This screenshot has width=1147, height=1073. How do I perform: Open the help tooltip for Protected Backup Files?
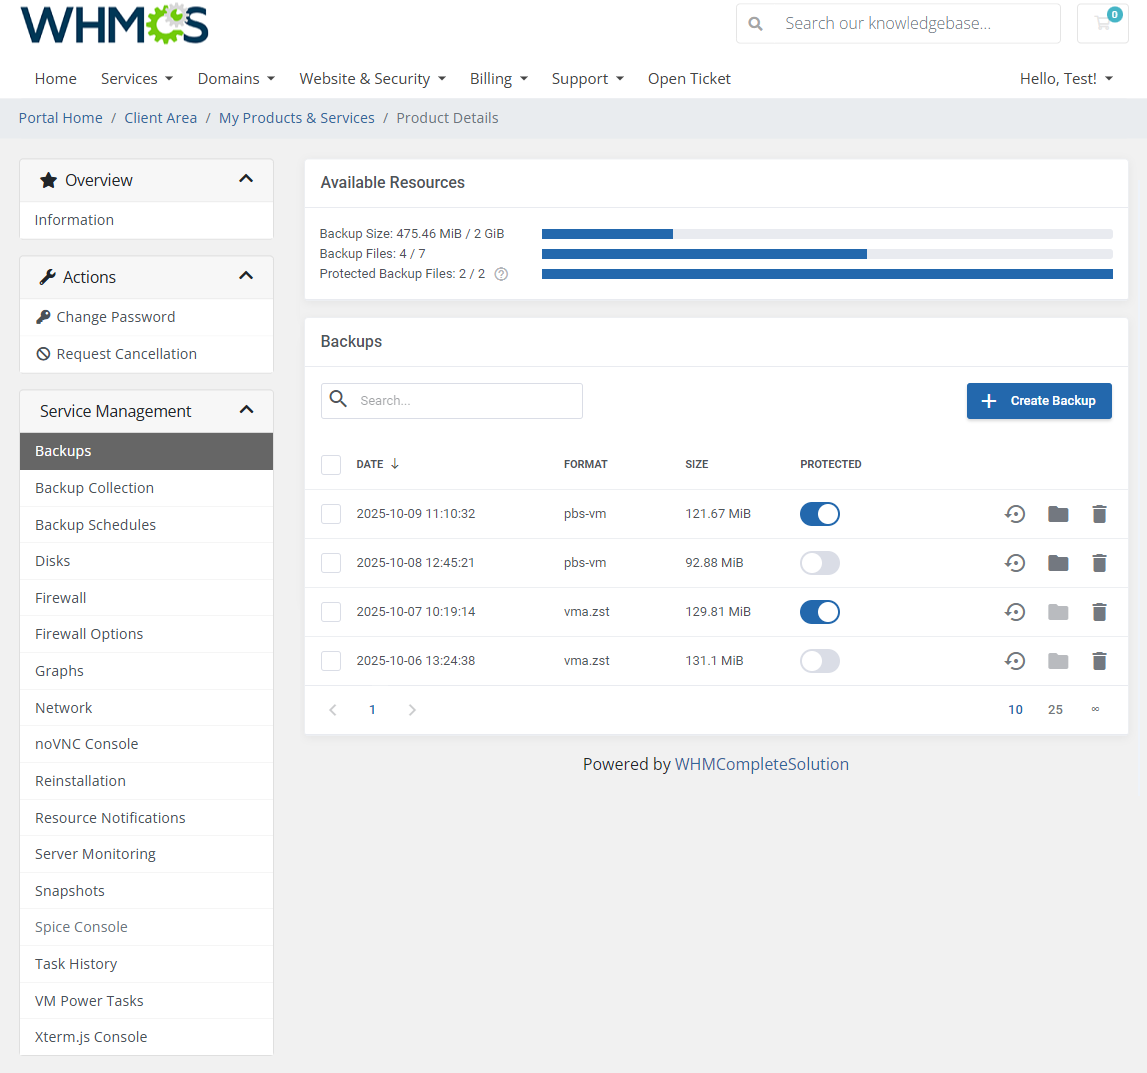point(501,273)
